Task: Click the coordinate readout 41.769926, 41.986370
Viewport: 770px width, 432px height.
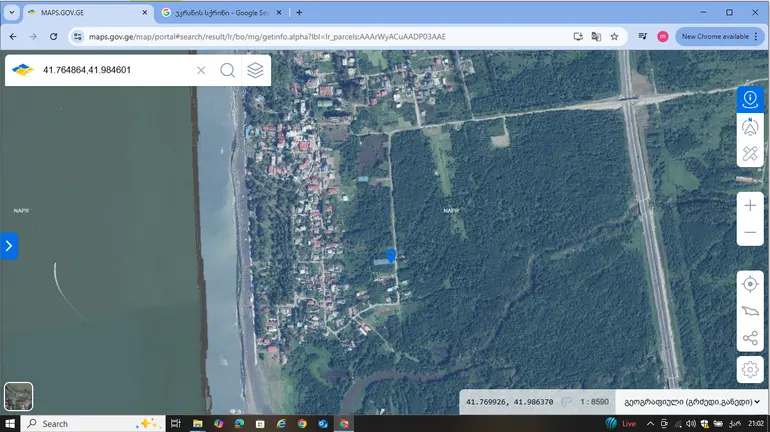Action: (x=509, y=402)
